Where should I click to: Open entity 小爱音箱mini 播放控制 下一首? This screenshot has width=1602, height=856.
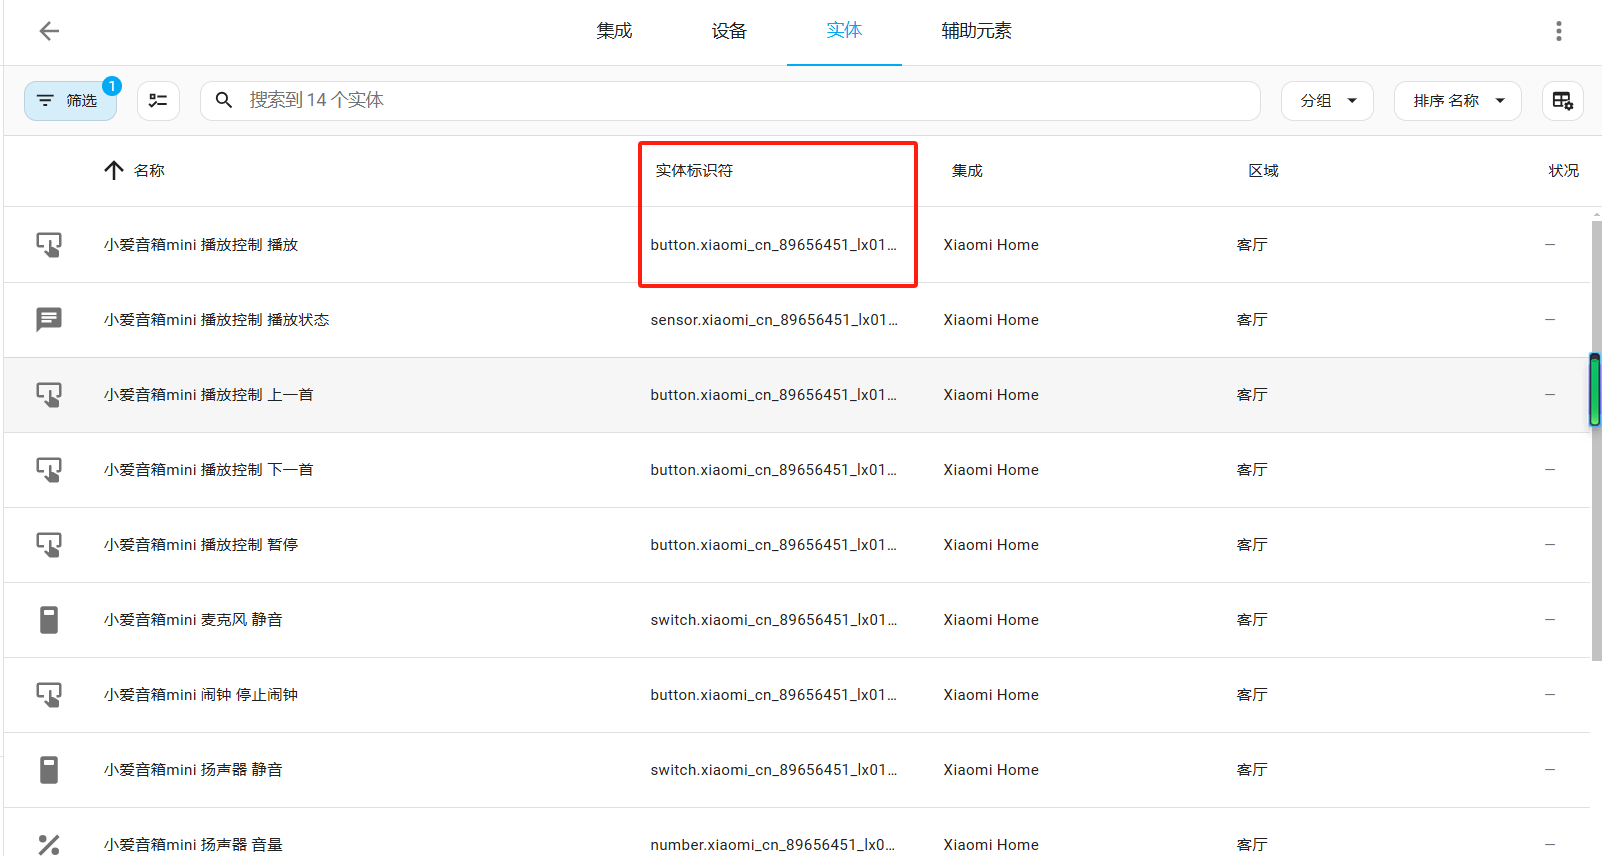pyautogui.click(x=209, y=470)
